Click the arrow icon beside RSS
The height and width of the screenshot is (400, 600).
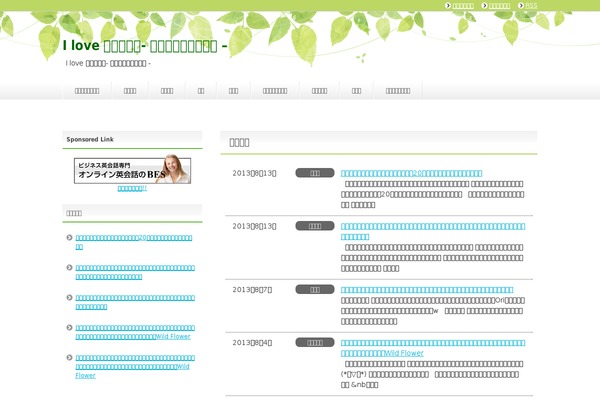click(521, 5)
